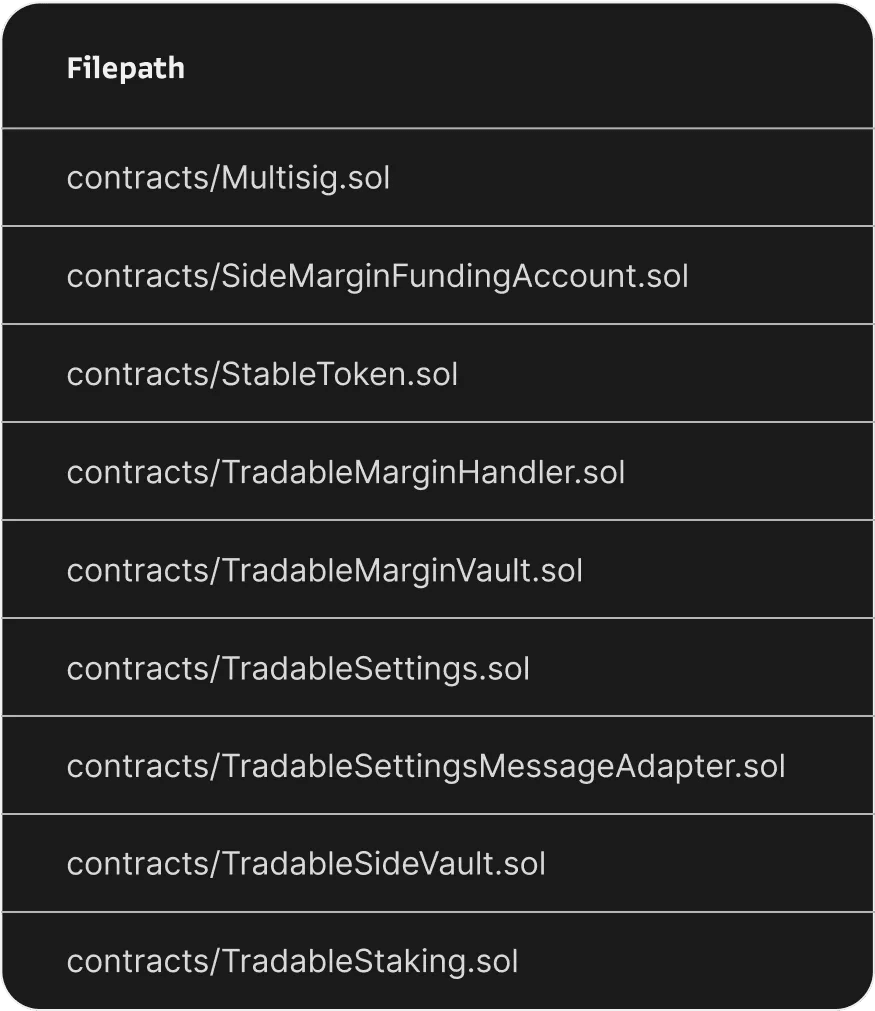
Task: Open contracts/TradableMarginHandler.sol entry
Action: 346,473
